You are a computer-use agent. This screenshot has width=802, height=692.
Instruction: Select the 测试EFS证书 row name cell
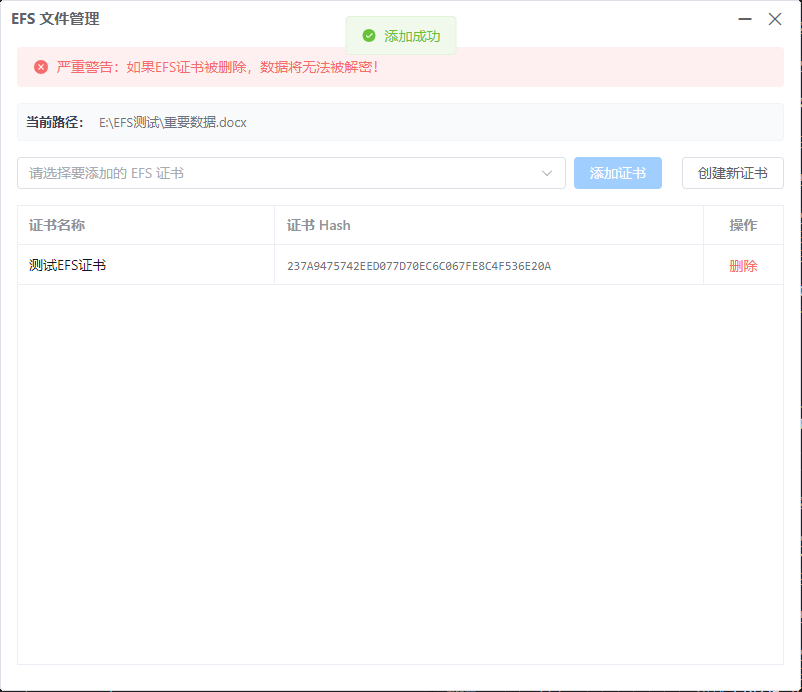68,266
